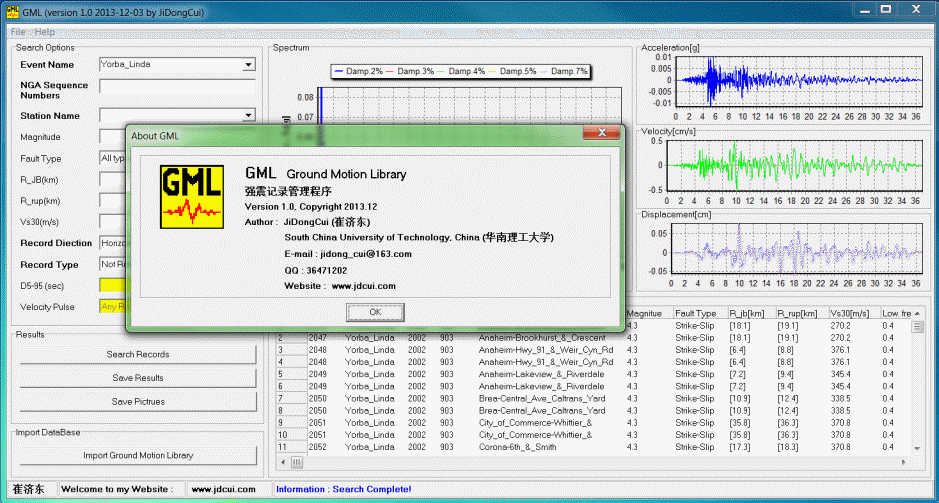Click the Vs30[m/s] column header
The image size is (939, 503).
tap(853, 313)
